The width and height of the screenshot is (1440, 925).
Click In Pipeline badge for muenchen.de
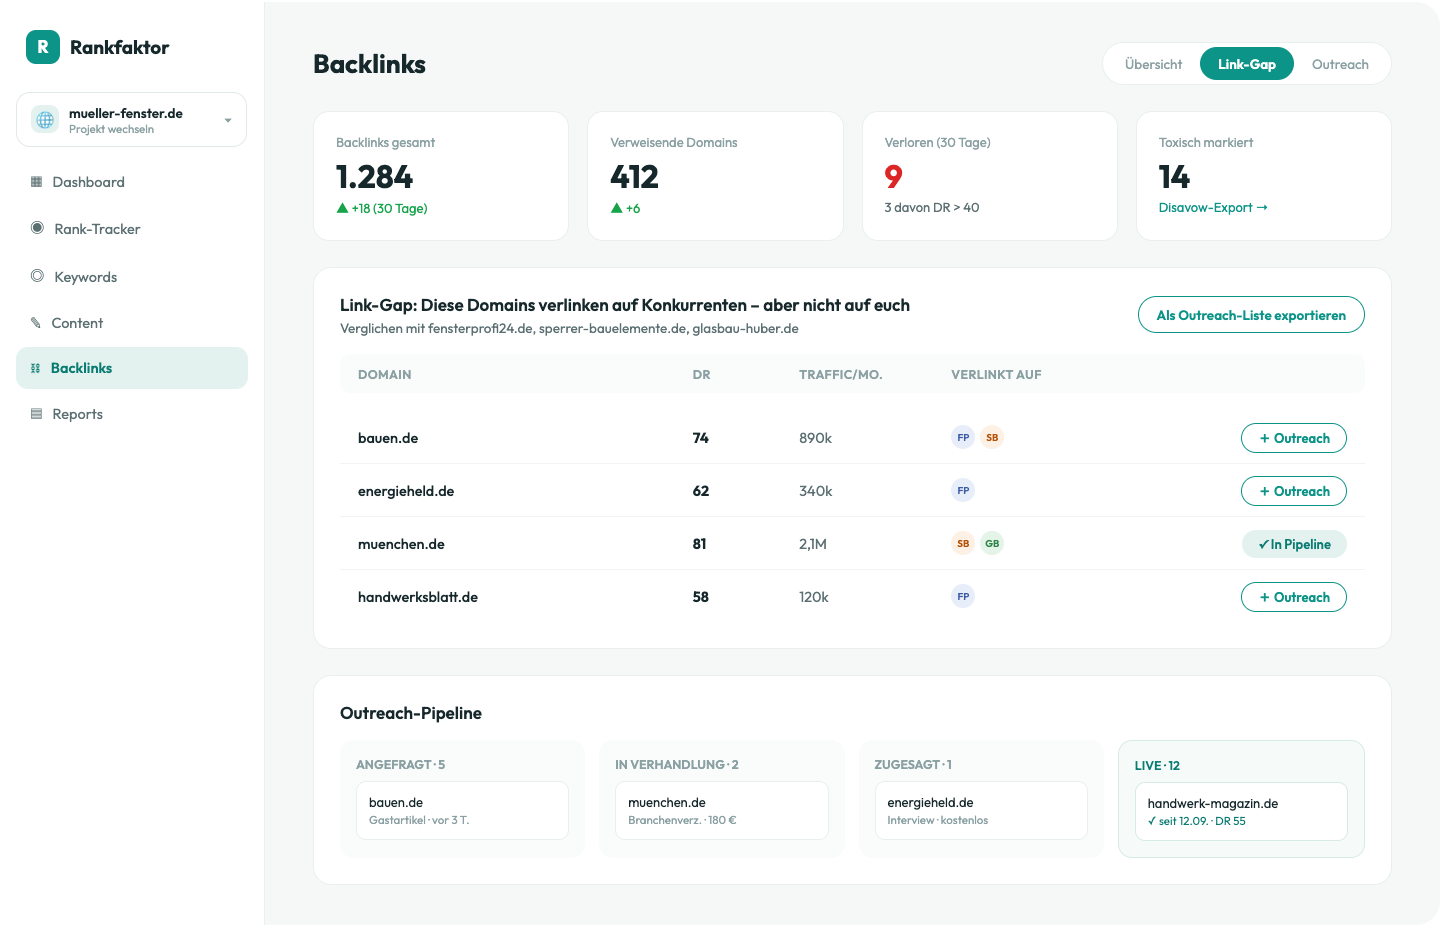click(1294, 544)
